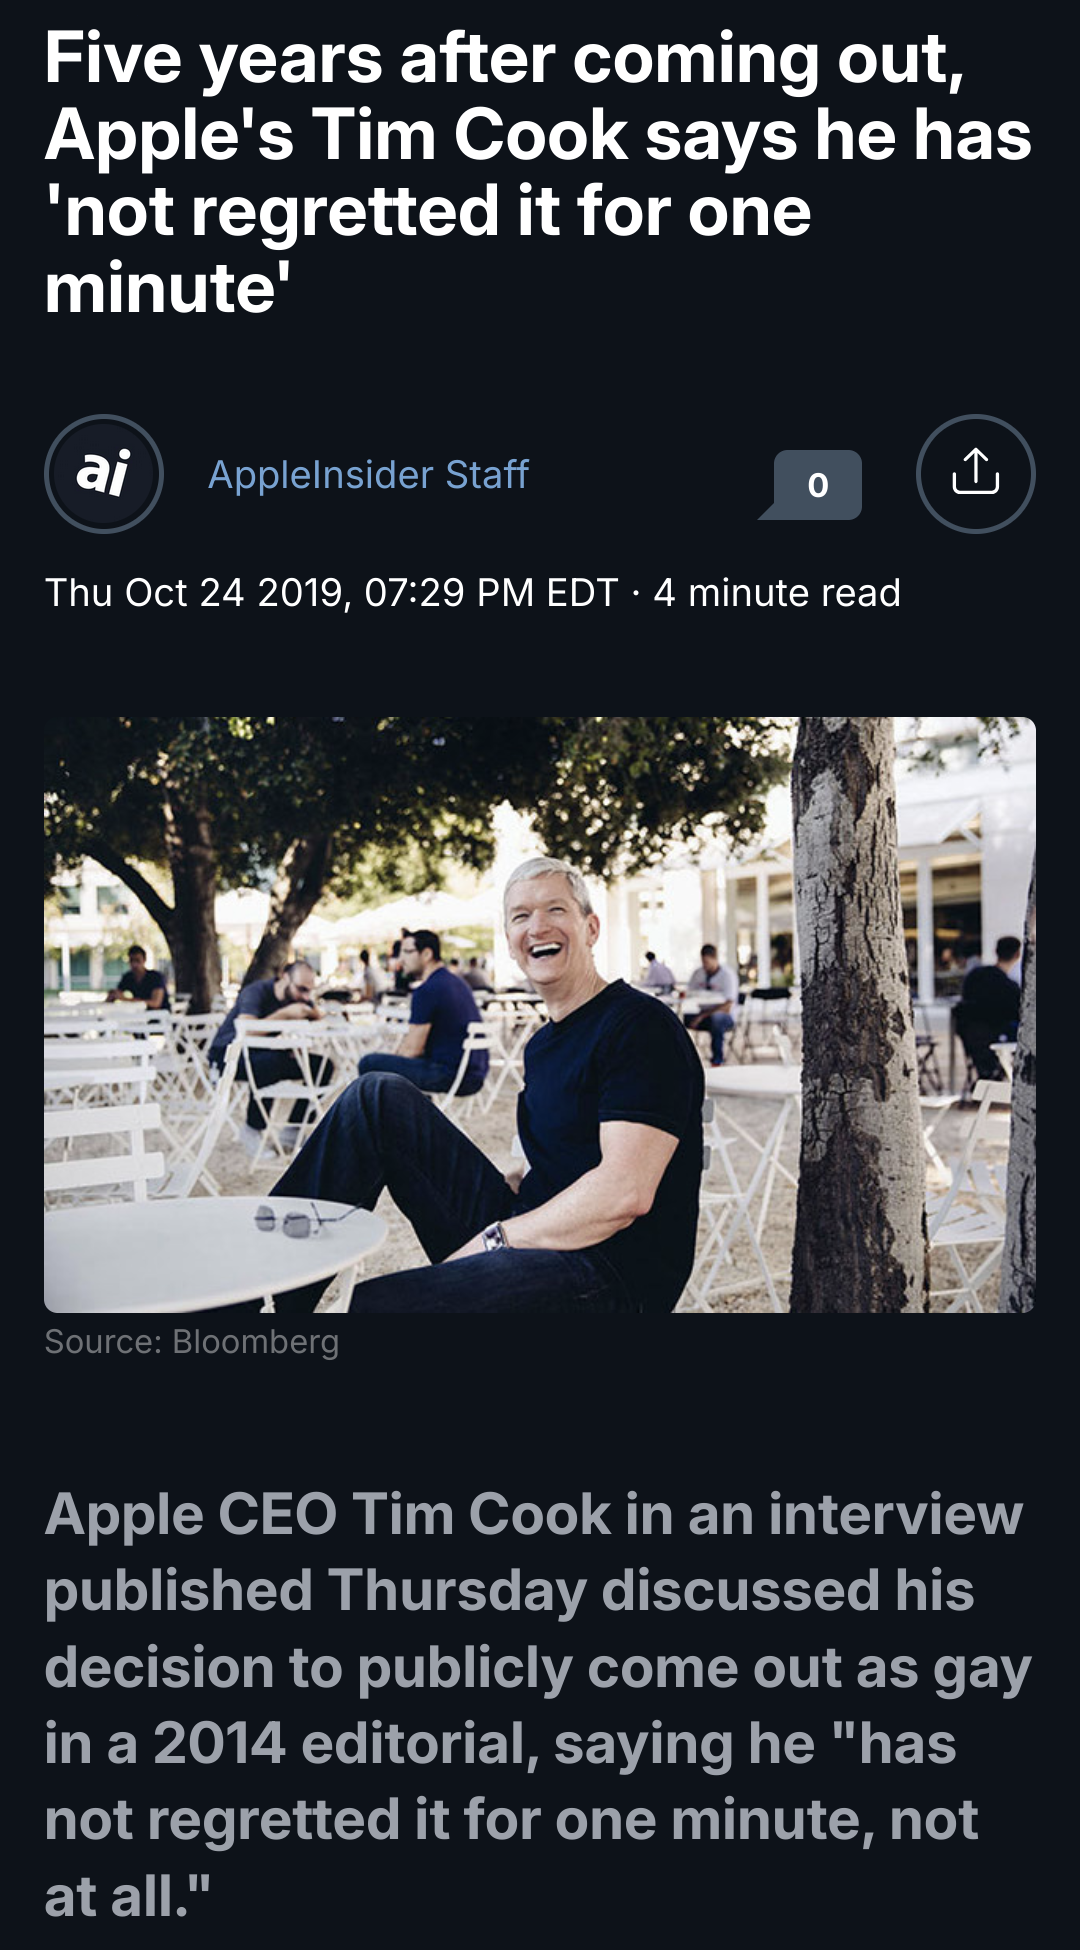Tap the 'Source: Bloomberg' image caption

pos(192,1342)
